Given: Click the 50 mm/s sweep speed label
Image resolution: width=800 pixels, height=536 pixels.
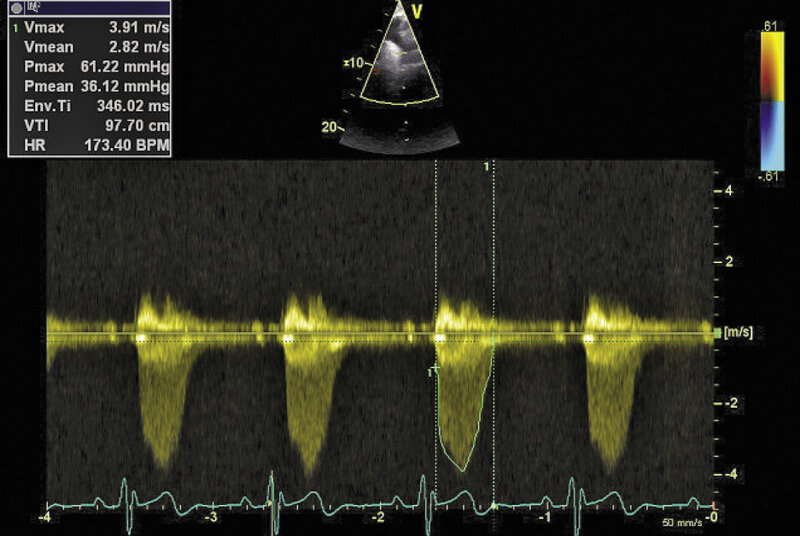Looking at the screenshot, I should [682, 523].
